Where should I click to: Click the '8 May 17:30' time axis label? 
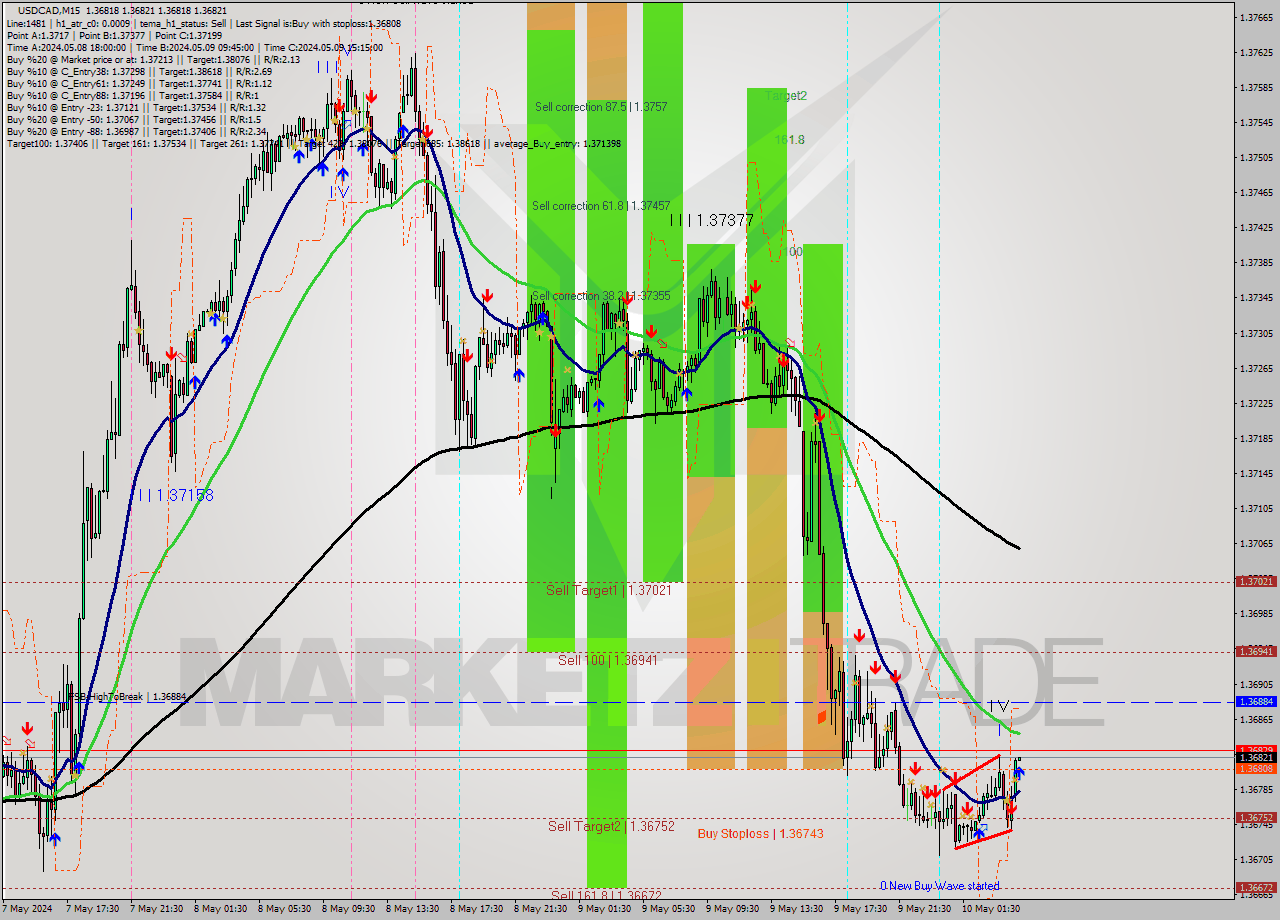[476, 909]
